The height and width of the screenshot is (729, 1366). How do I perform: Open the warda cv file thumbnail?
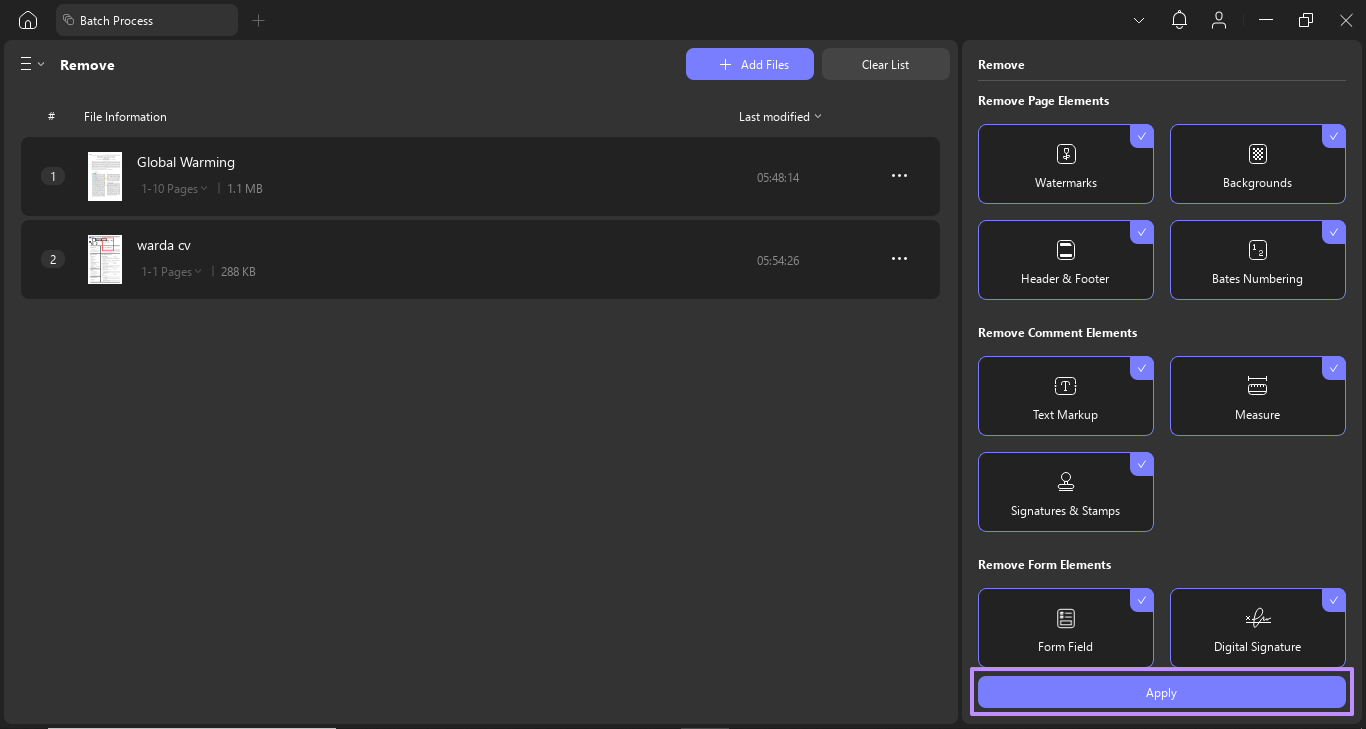click(x=105, y=260)
